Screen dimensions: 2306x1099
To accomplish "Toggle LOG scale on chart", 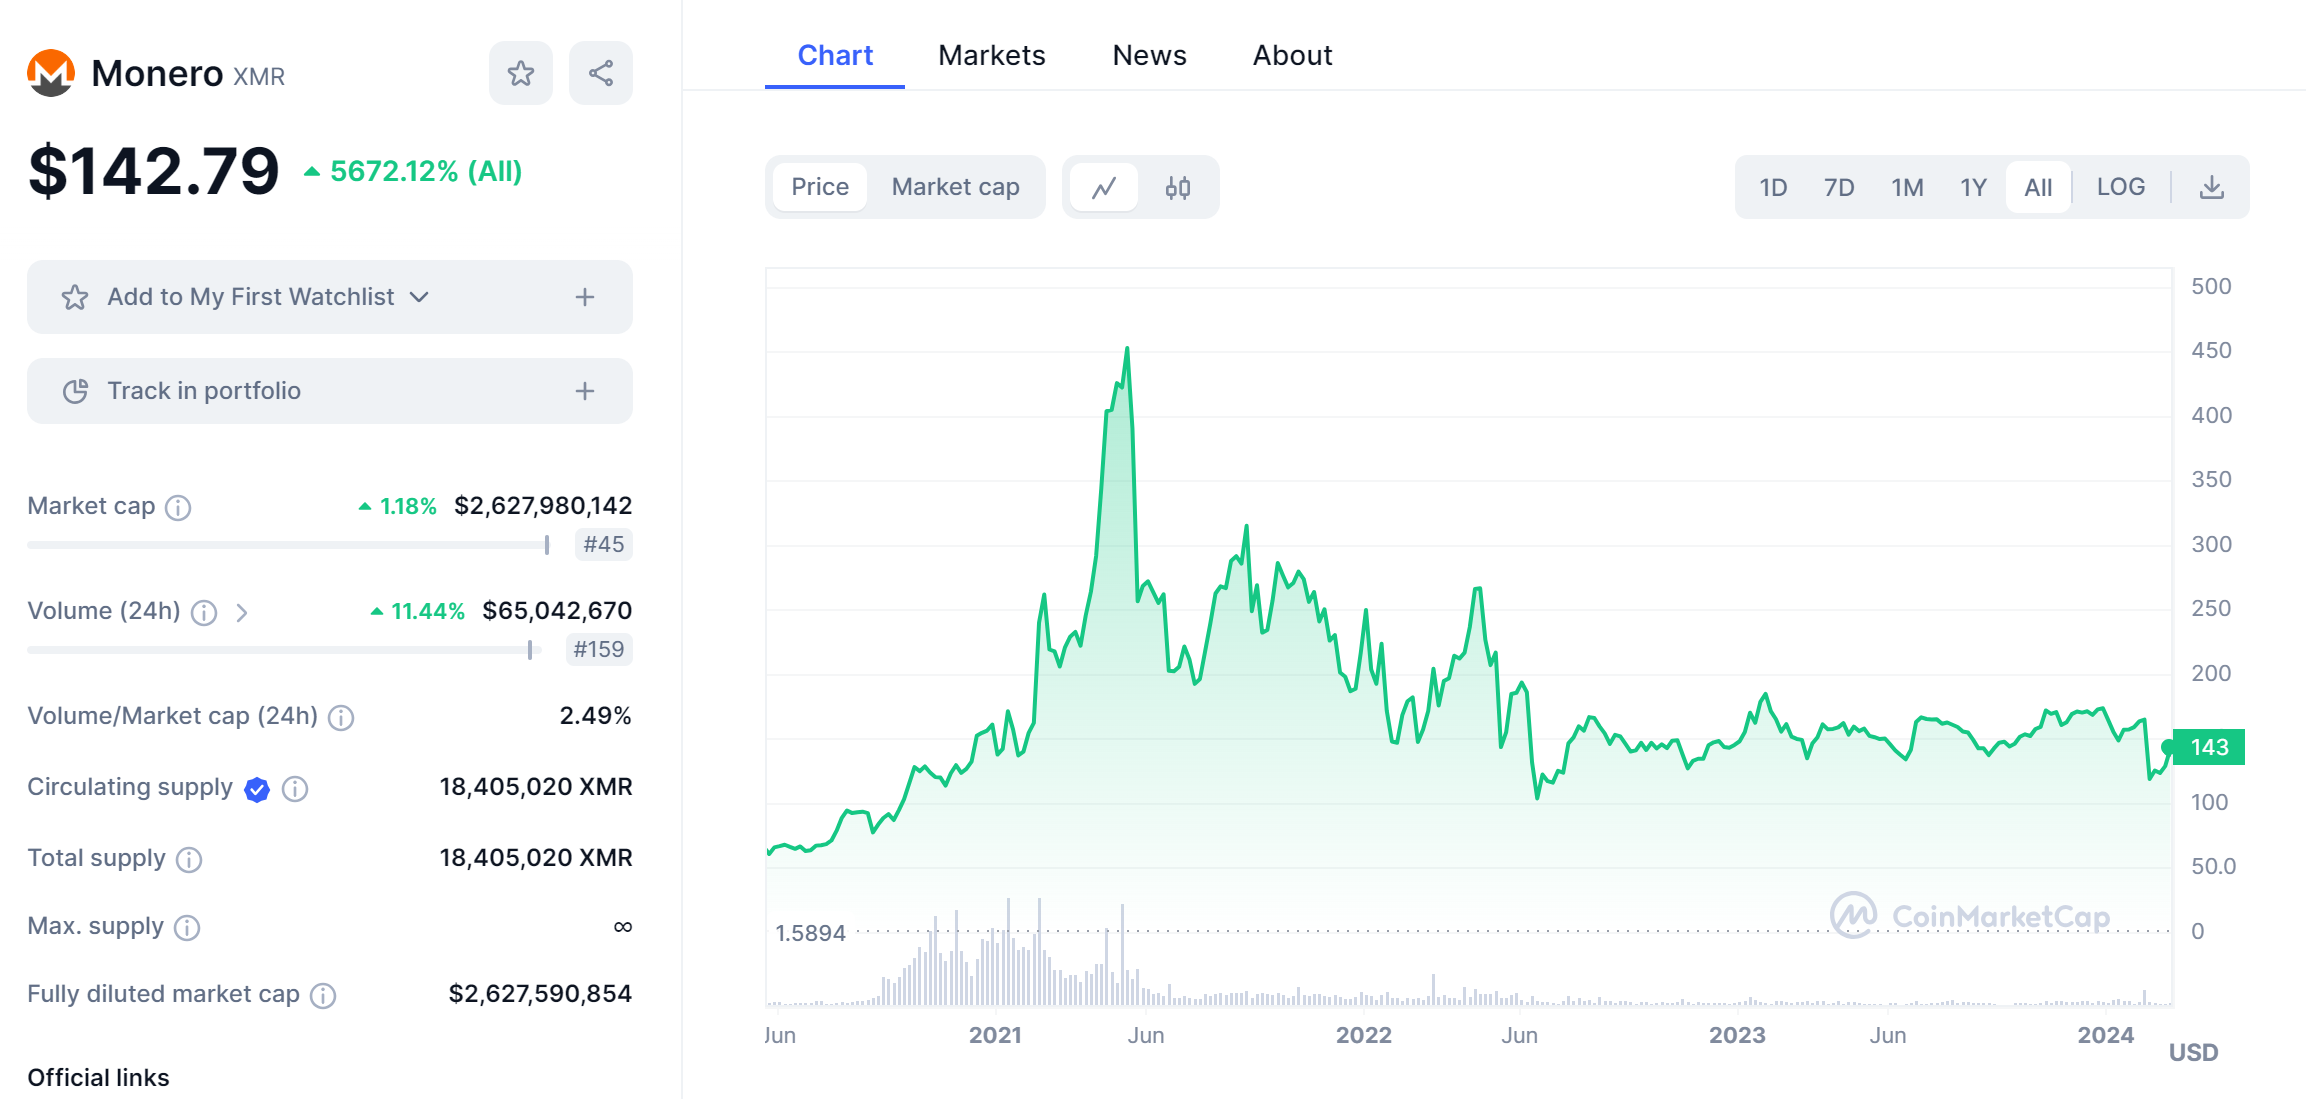I will coord(2120,187).
